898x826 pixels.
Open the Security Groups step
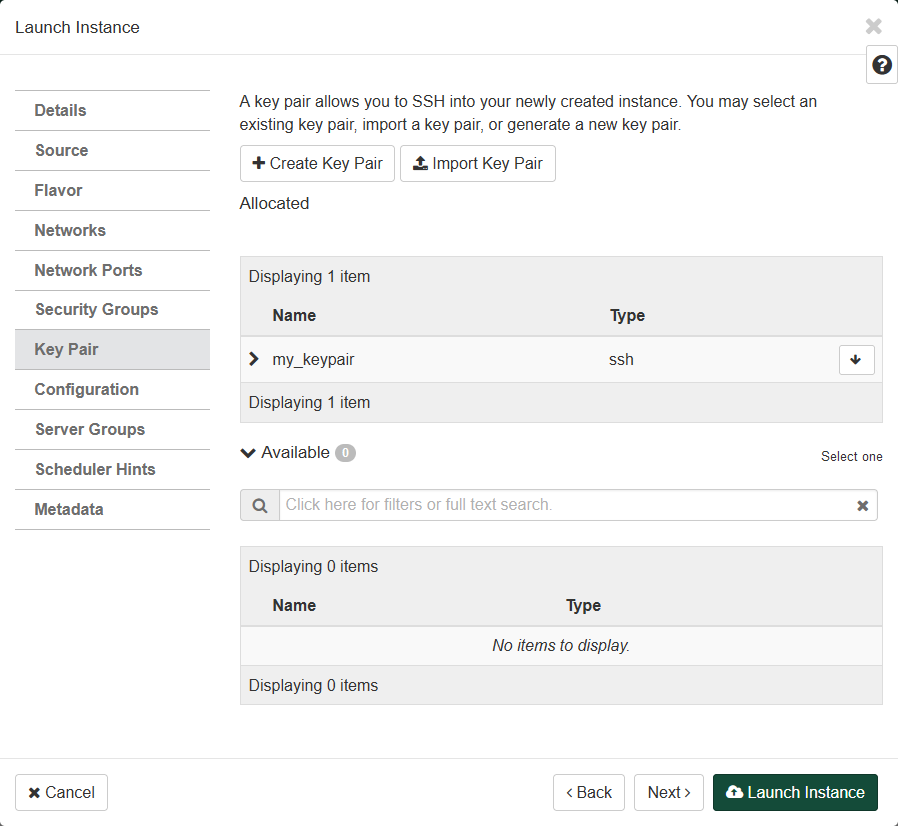(x=97, y=310)
